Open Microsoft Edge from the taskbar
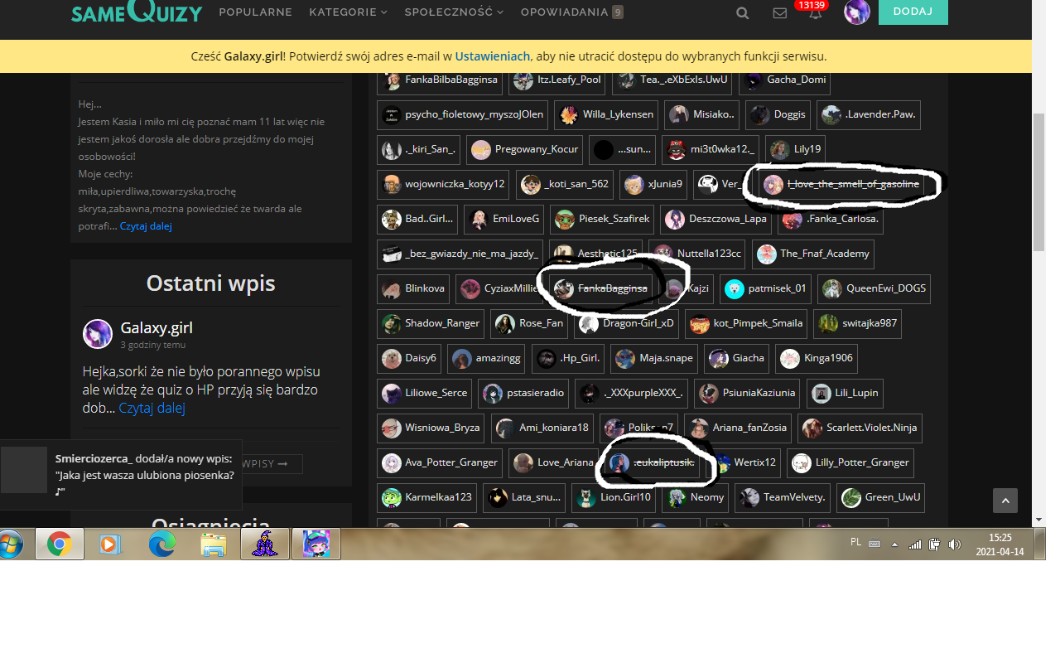Image resolution: width=1060 pixels, height=663 pixels. 162,544
